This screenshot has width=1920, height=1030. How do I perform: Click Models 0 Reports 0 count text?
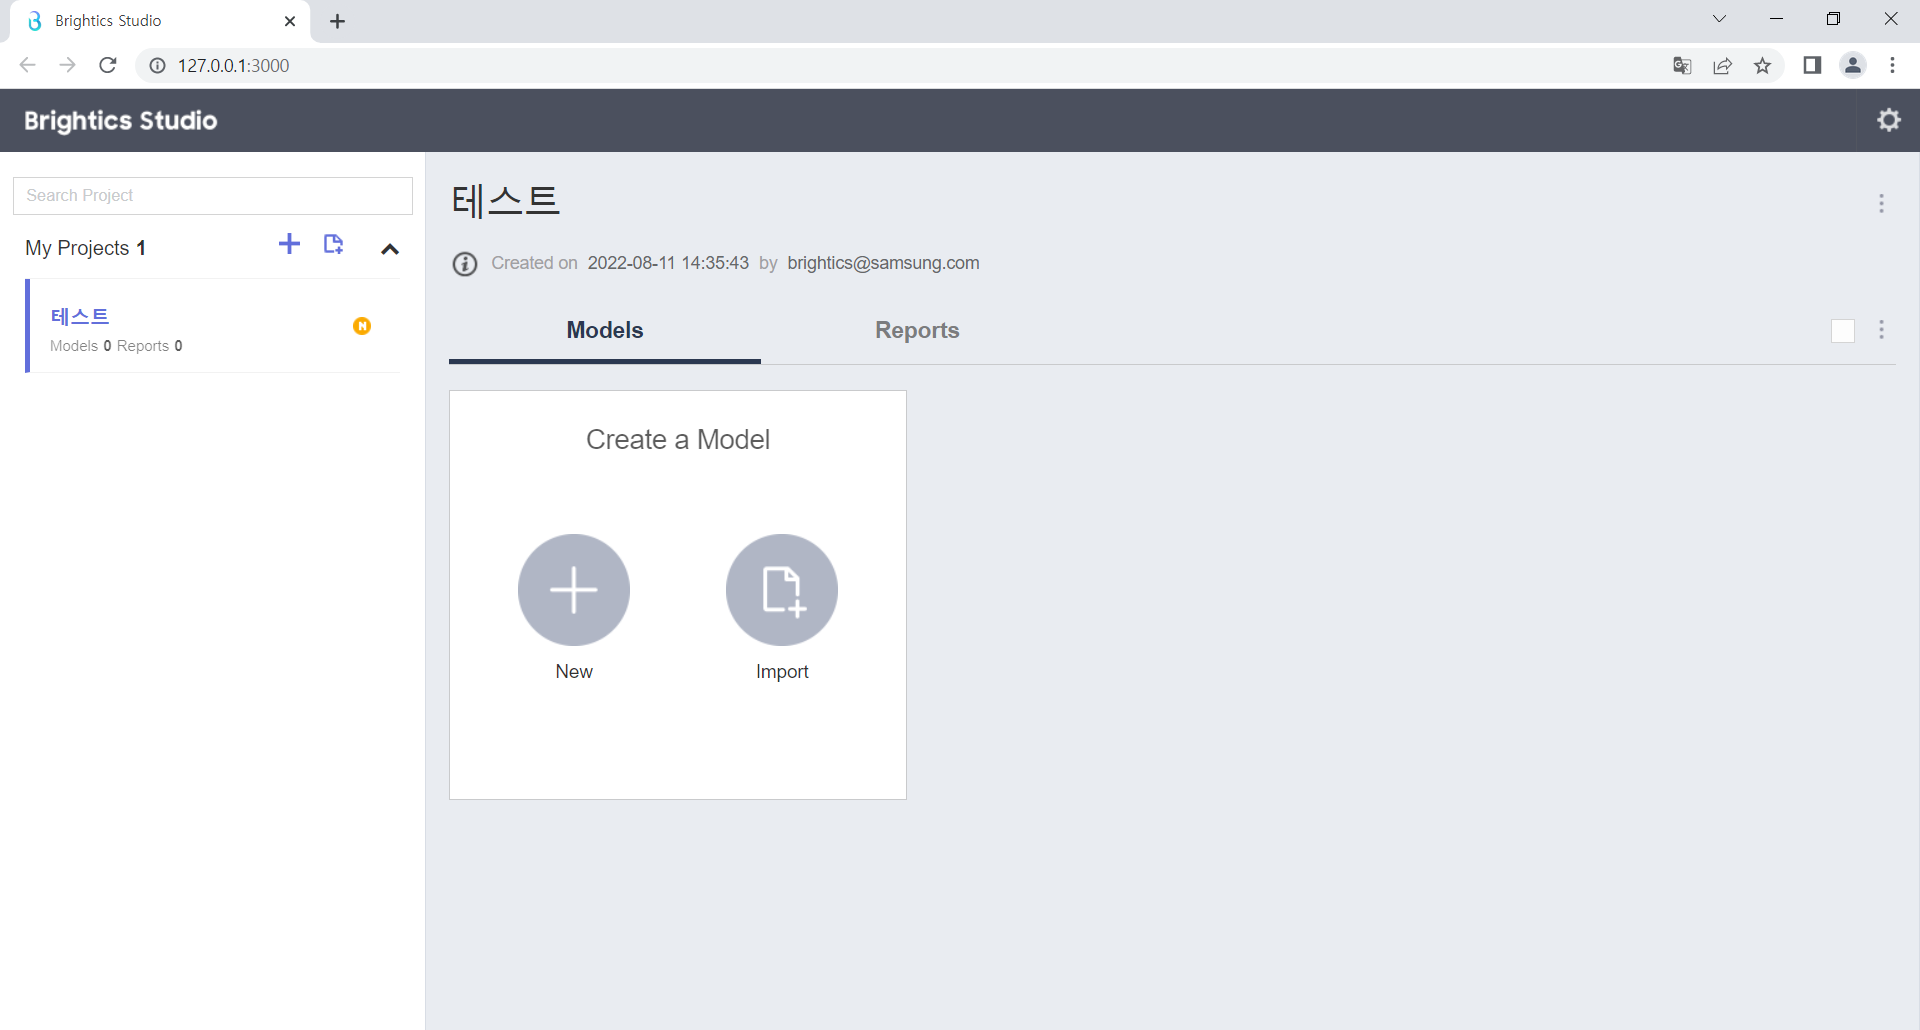[116, 346]
